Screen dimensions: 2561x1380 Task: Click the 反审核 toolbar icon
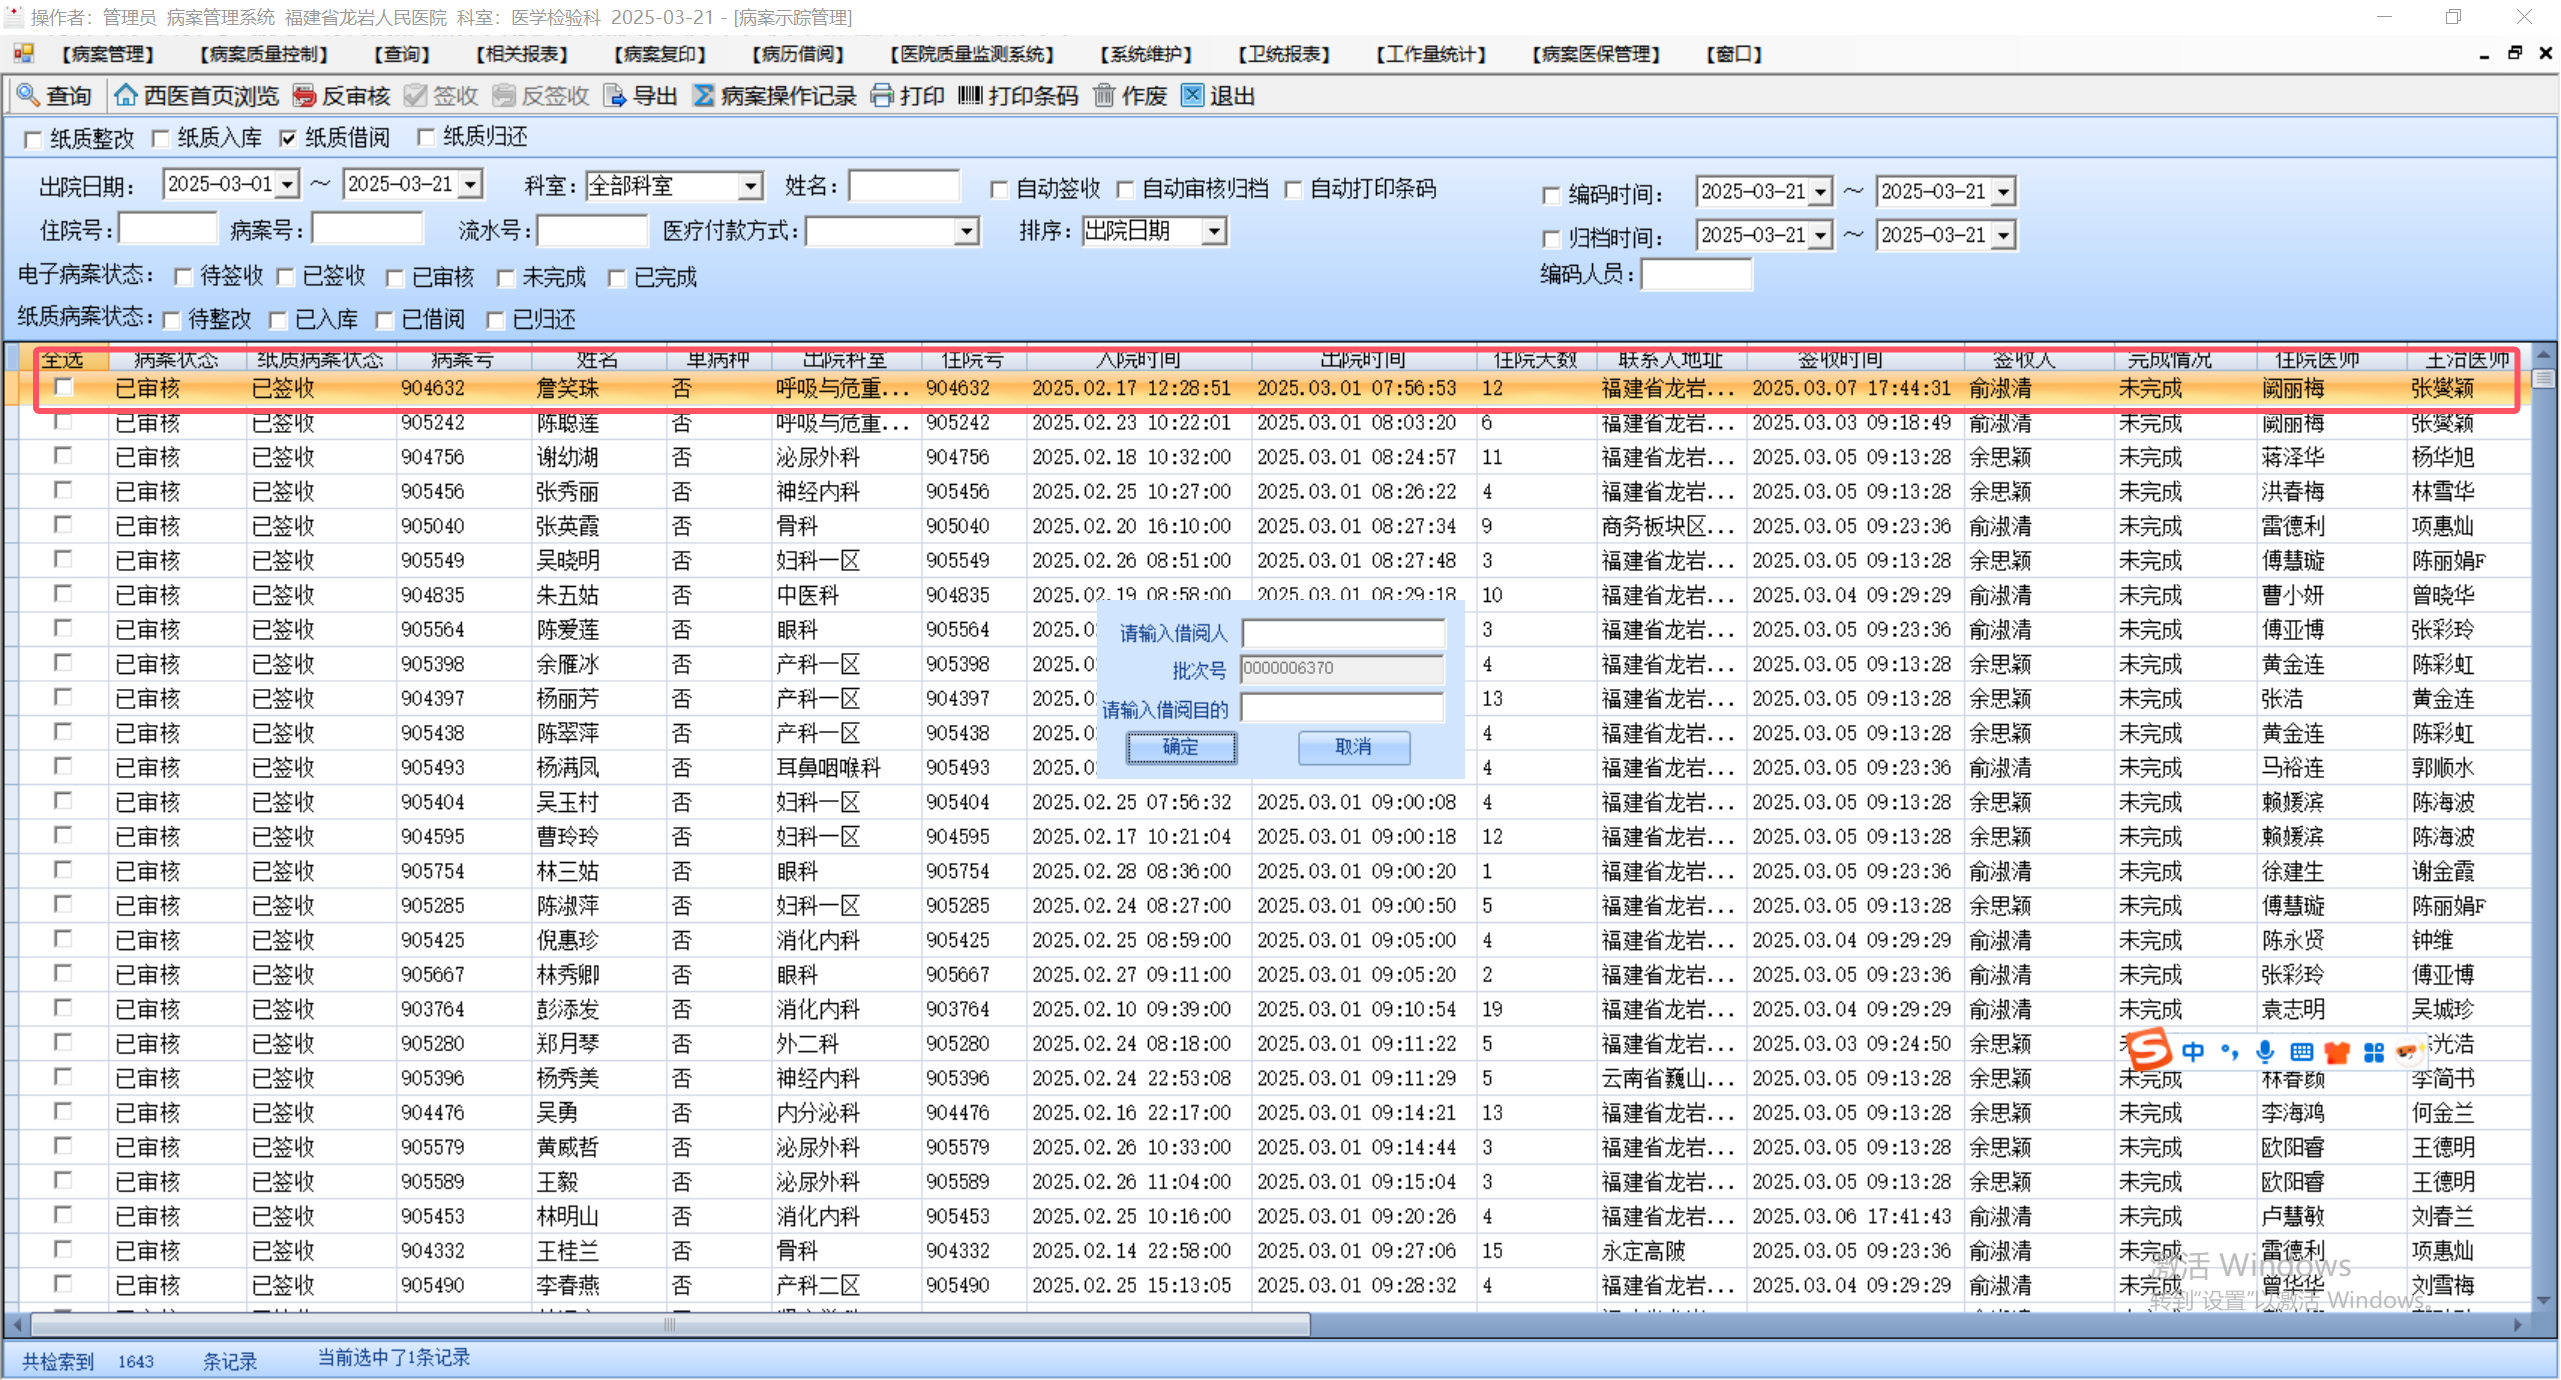[304, 96]
